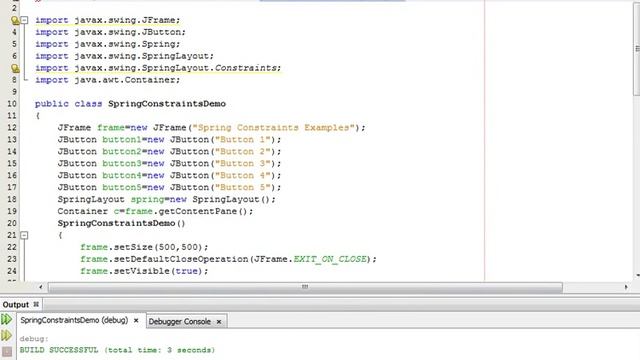Click the EXIT_ON_CLOSE constant on line 23
Image resolution: width=640 pixels, height=360 pixels.
(330, 259)
